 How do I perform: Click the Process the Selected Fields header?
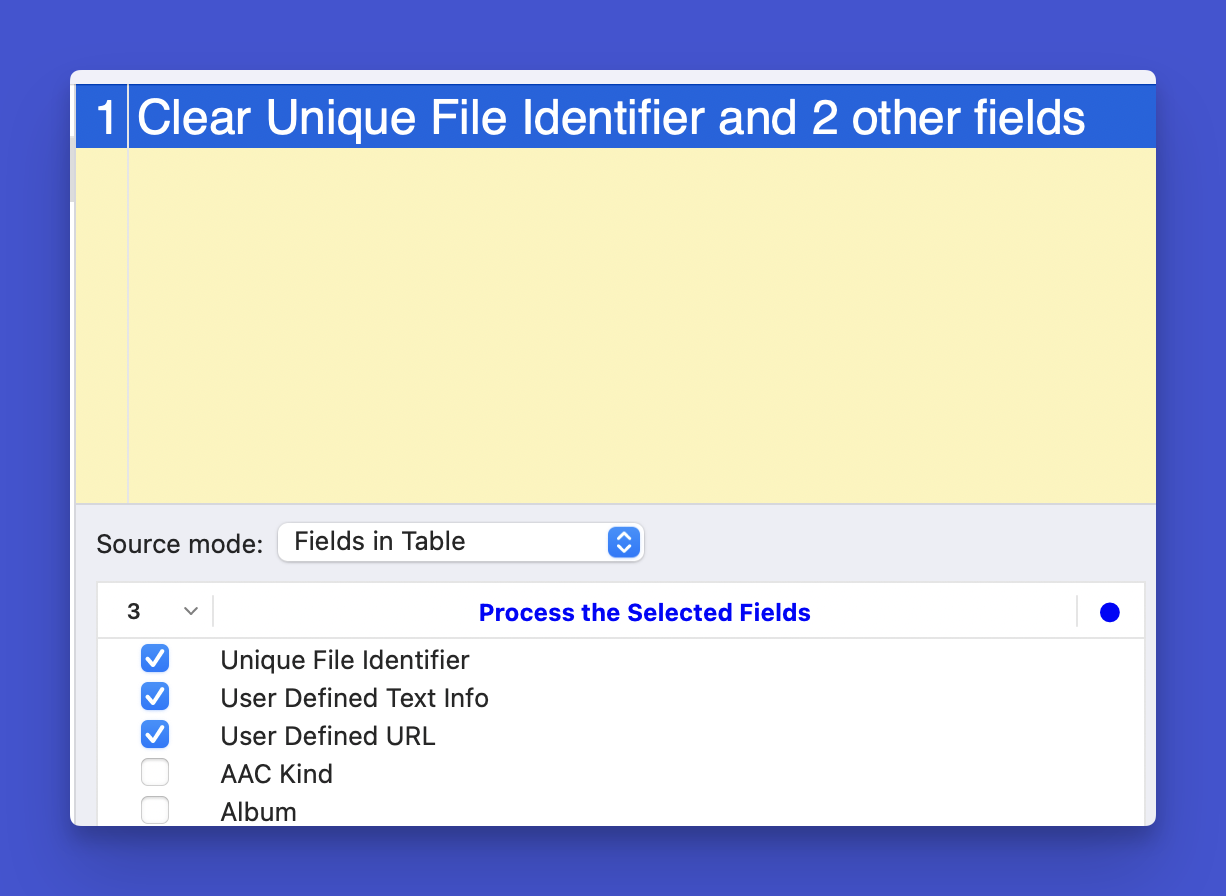coord(644,613)
